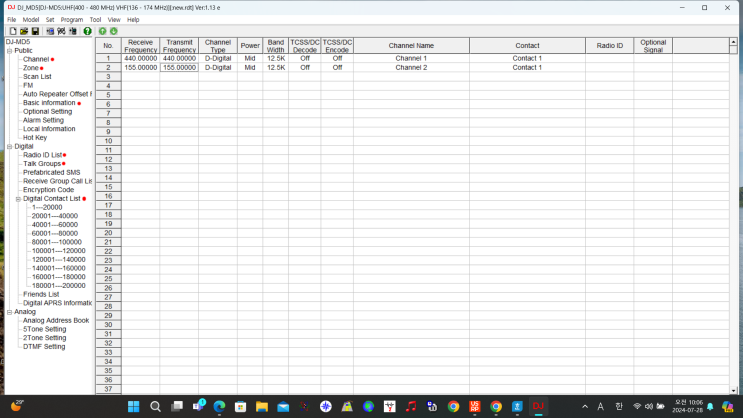Show hidden system tray icons
The width and height of the screenshot is (743, 418).
[585, 407]
